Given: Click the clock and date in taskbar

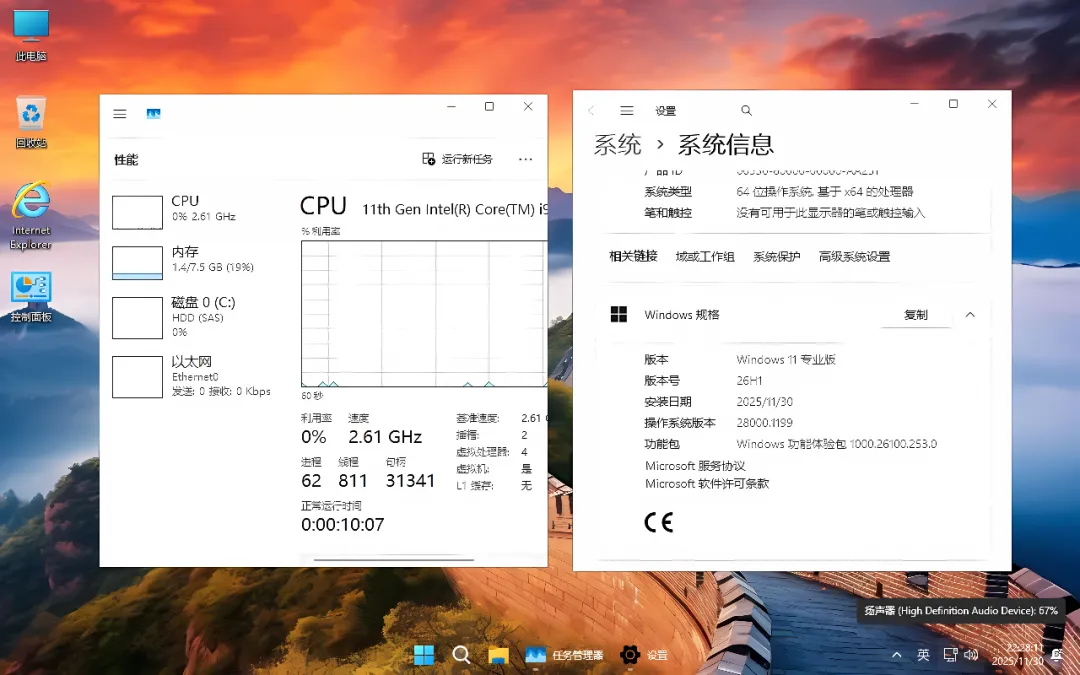Looking at the screenshot, I should pyautogui.click(x=1018, y=654).
